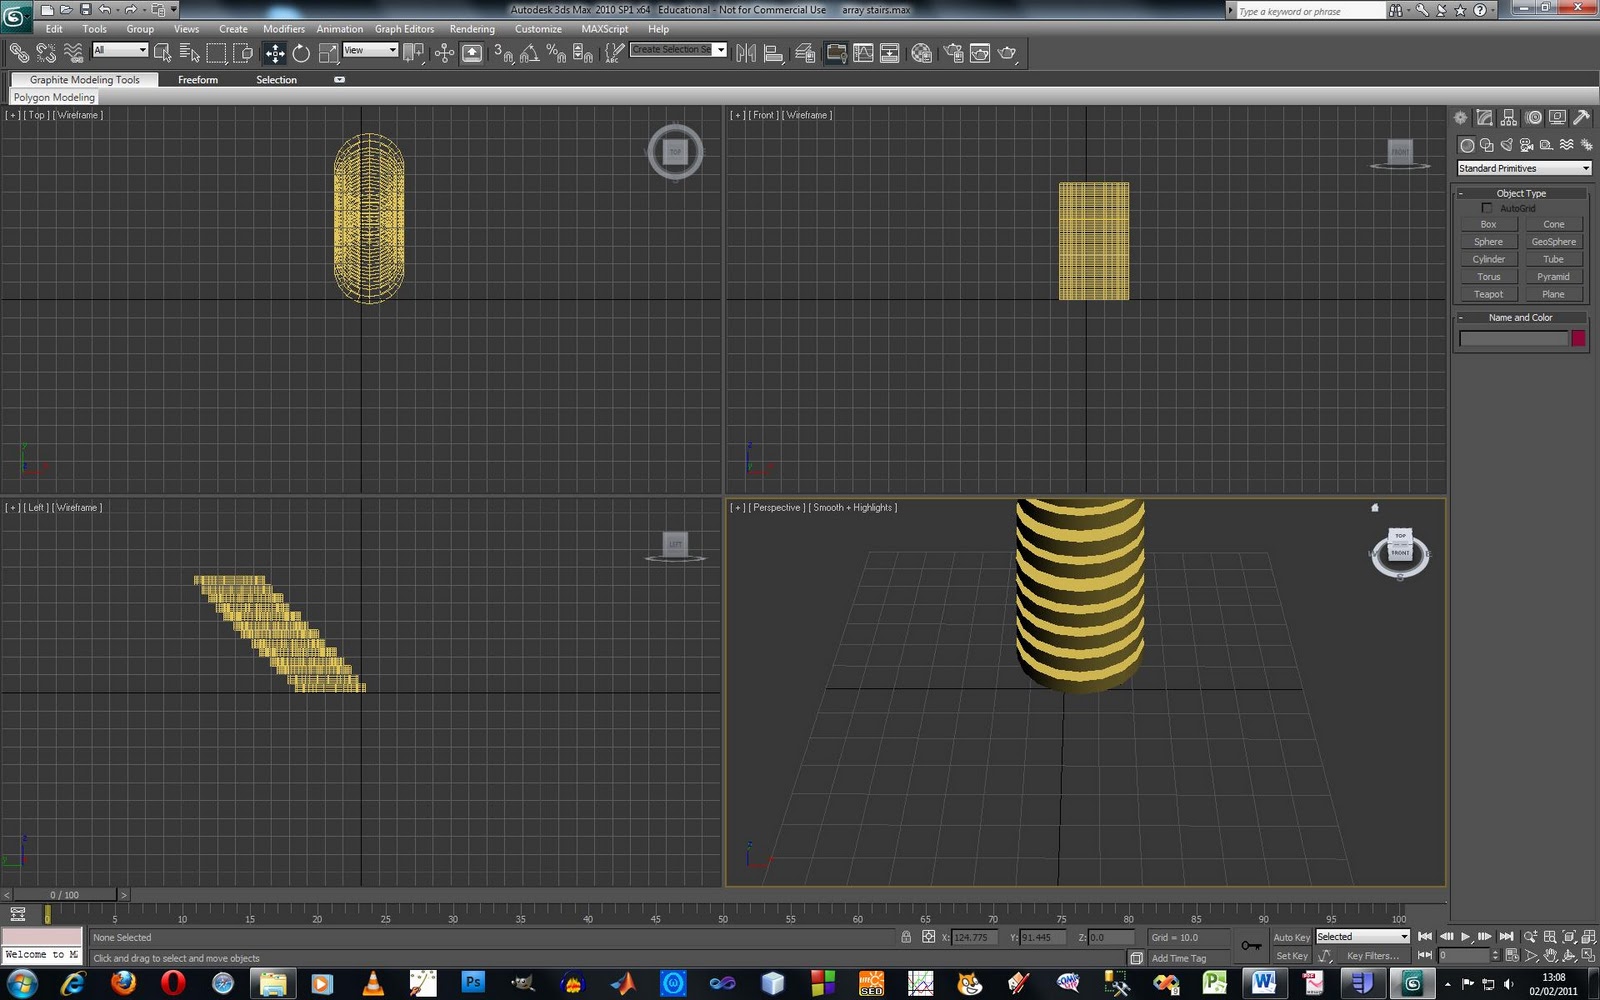Toggle Window/Crossing selection mode
This screenshot has height=1000, width=1600.
(x=243, y=53)
